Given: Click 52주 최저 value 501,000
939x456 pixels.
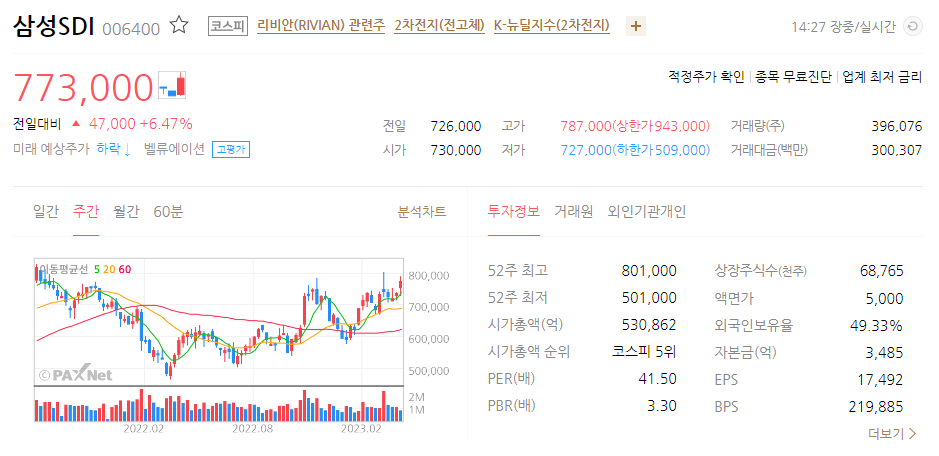Looking at the screenshot, I should pyautogui.click(x=649, y=298).
